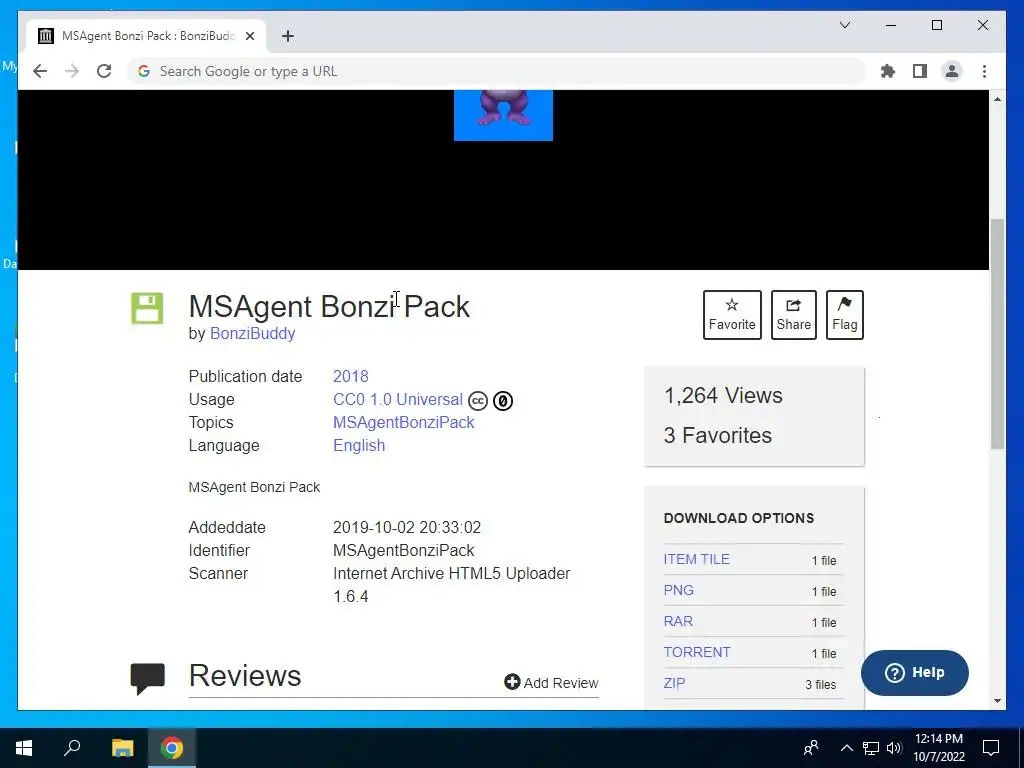This screenshot has width=1024, height=768.
Task: Download the TORRENT file option
Action: [697, 652]
